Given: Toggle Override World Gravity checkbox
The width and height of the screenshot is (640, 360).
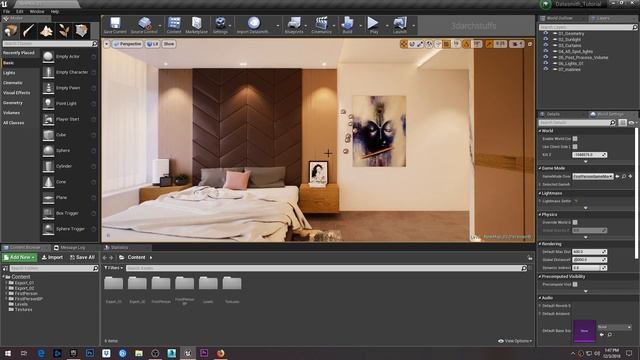Looking at the screenshot, I should pyautogui.click(x=575, y=222).
